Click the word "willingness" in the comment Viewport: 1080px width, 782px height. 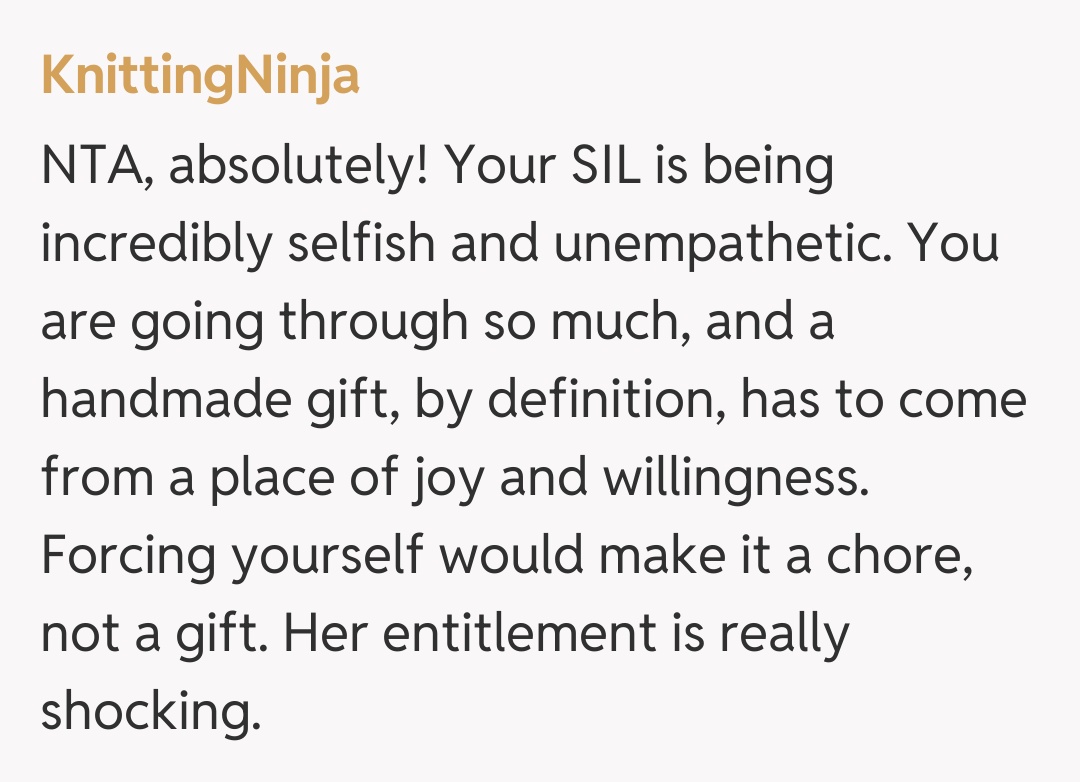(x=734, y=478)
